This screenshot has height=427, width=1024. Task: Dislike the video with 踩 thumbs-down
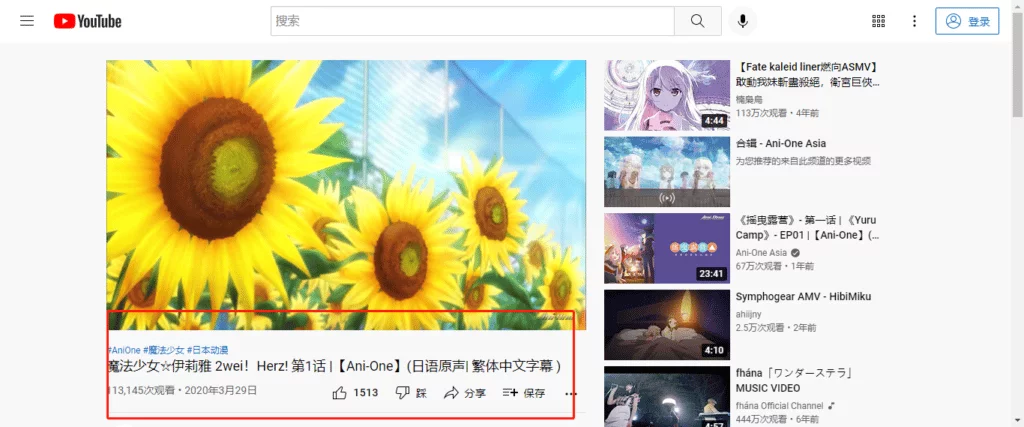[x=411, y=393]
